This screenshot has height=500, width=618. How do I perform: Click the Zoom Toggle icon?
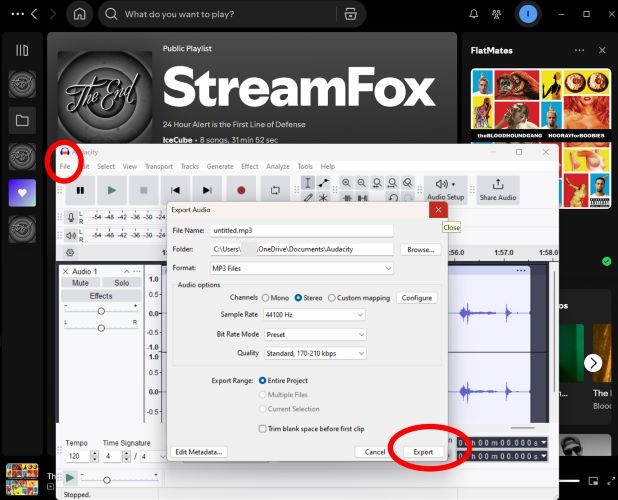point(408,183)
